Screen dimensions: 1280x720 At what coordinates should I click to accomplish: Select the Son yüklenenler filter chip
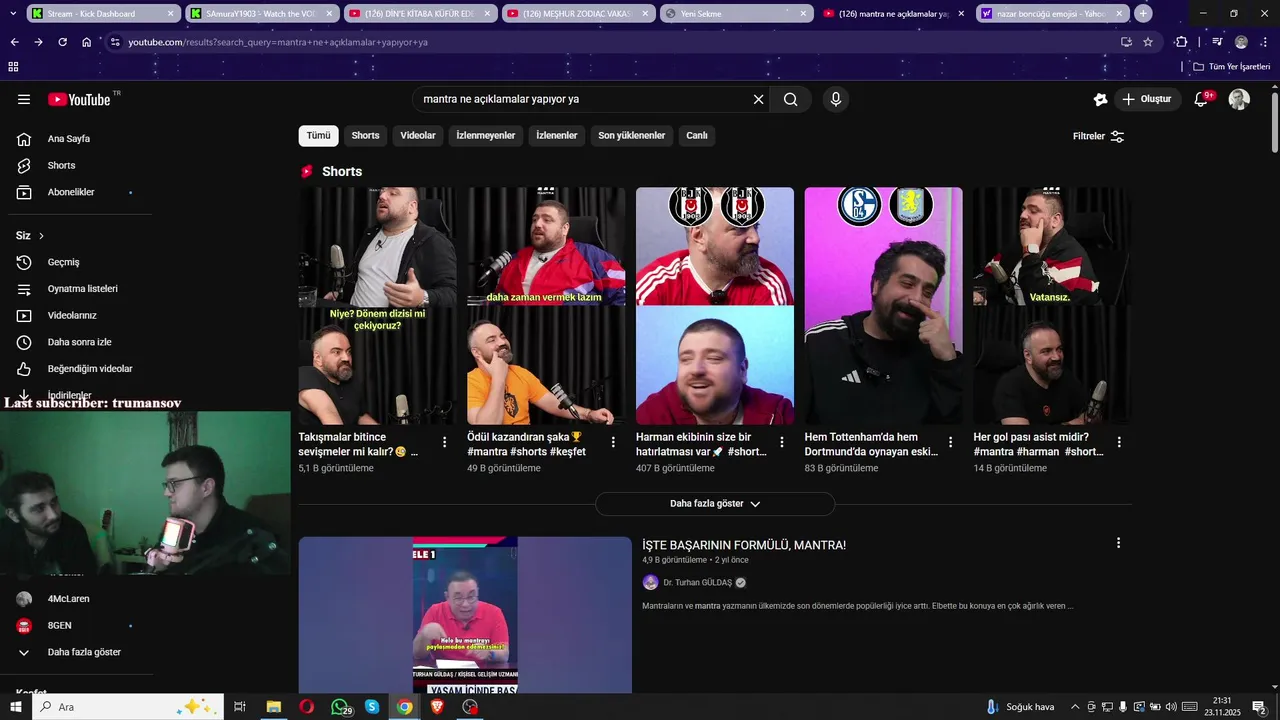(x=631, y=136)
